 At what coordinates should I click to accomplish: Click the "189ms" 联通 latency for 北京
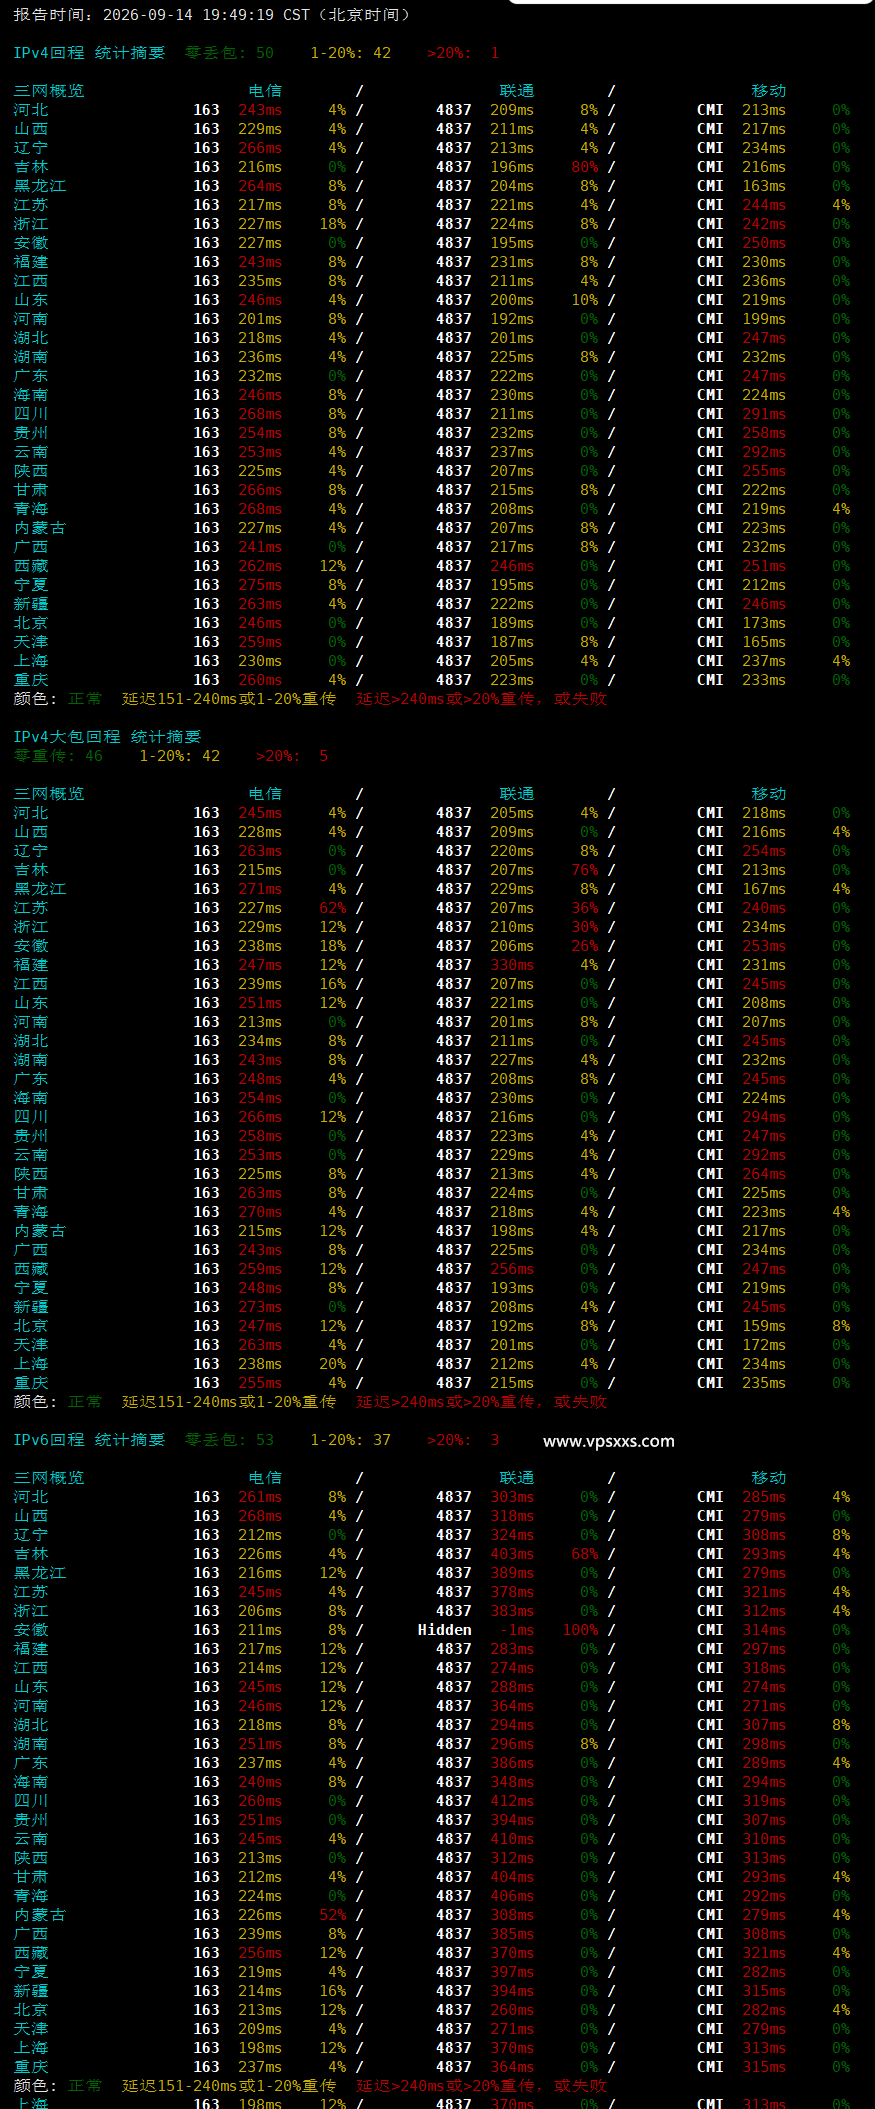point(512,623)
